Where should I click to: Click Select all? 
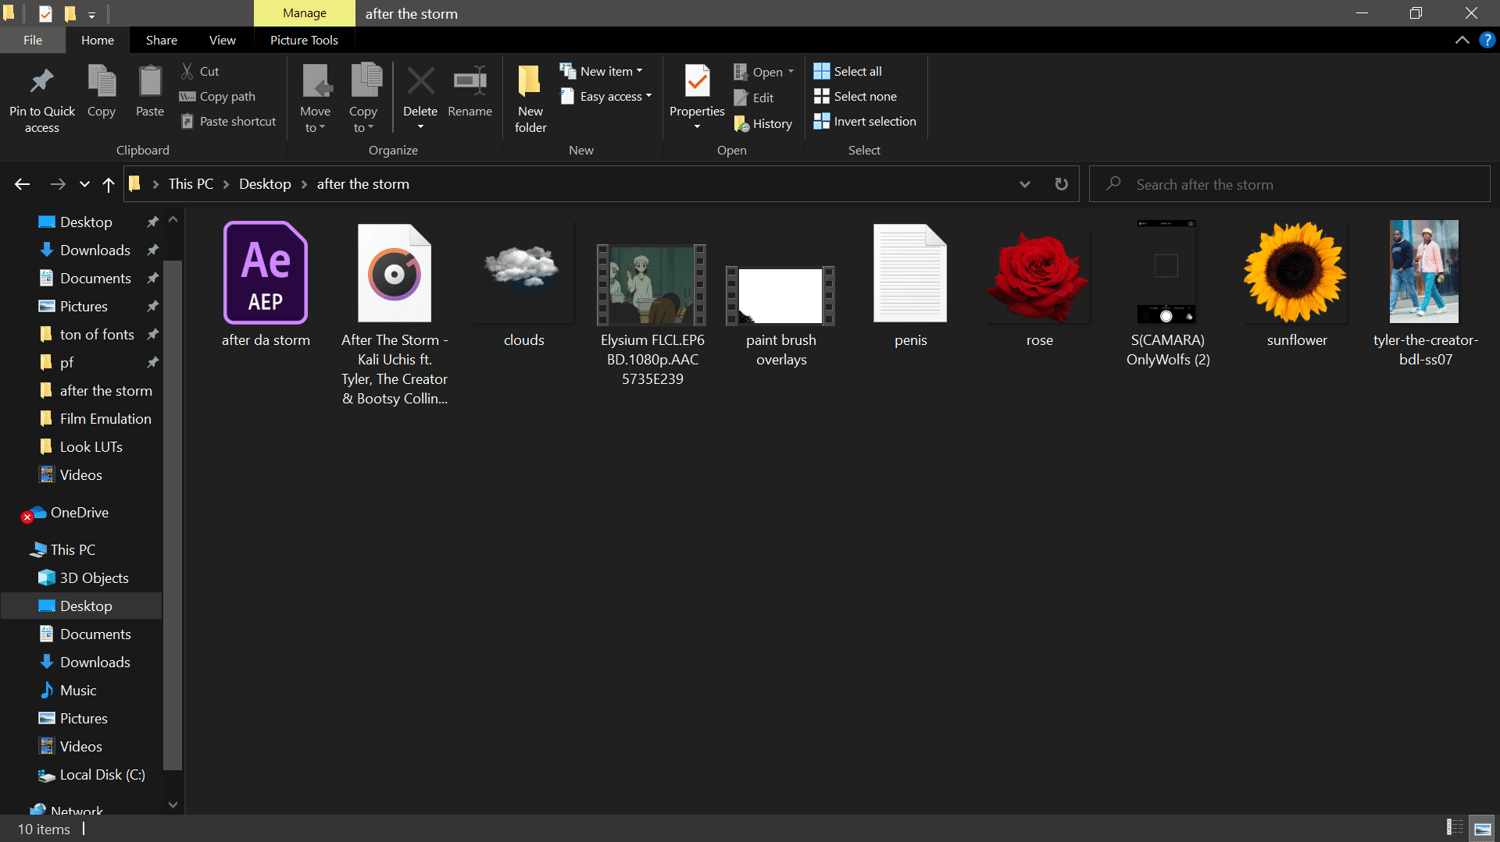point(848,72)
